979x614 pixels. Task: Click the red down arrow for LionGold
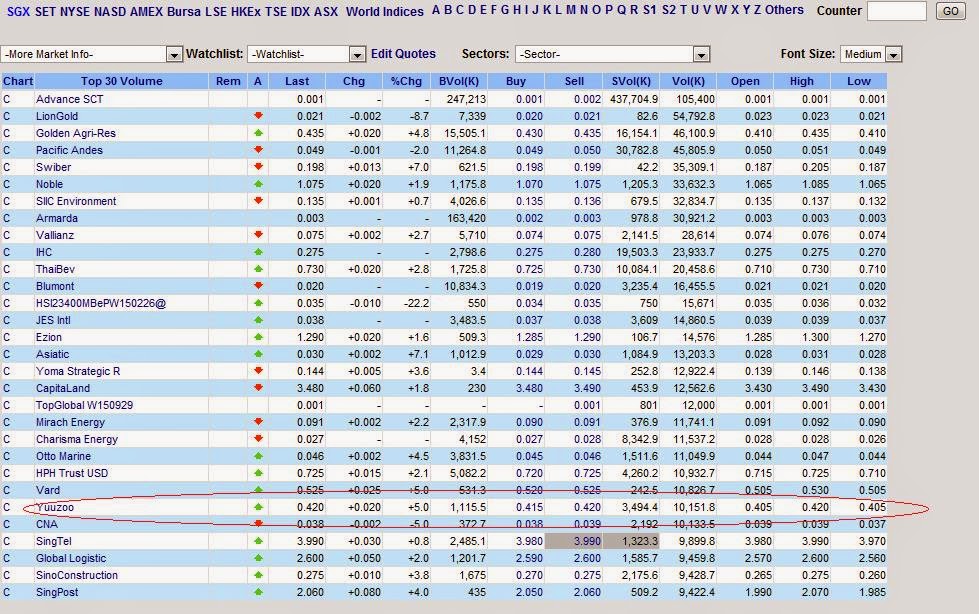pos(258,116)
